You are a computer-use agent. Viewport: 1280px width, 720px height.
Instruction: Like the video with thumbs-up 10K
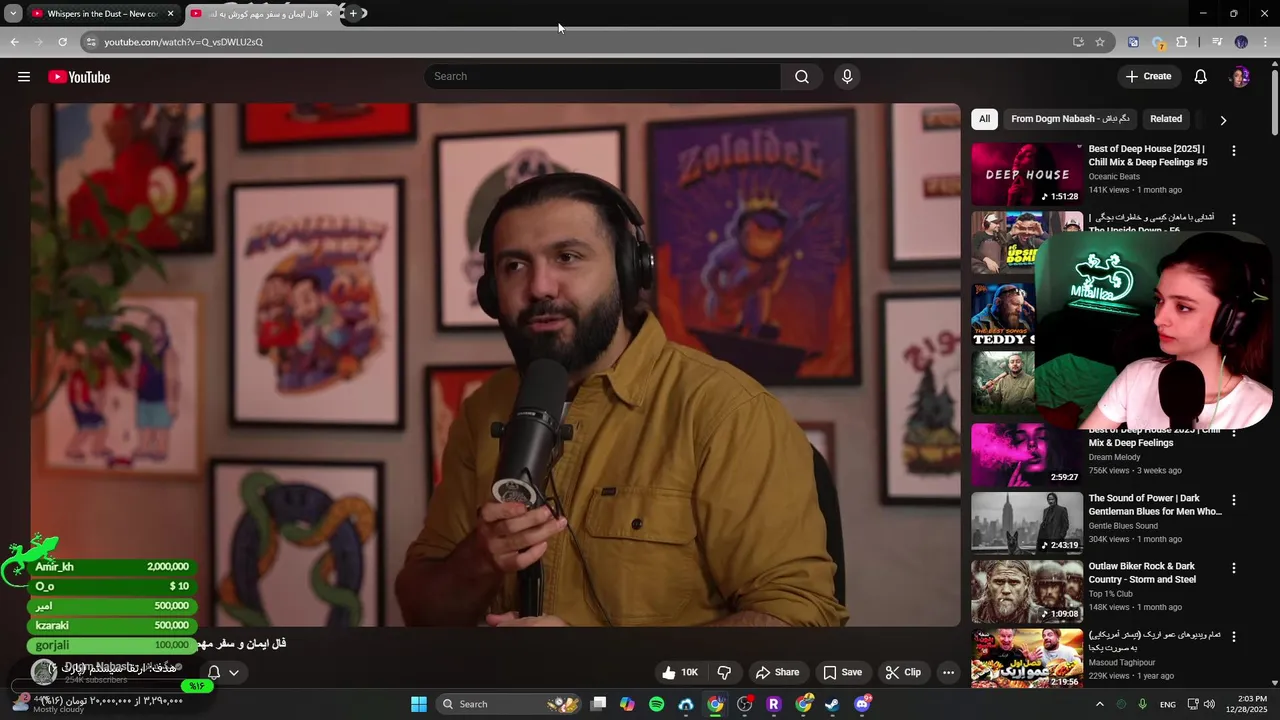pyautogui.click(x=680, y=673)
